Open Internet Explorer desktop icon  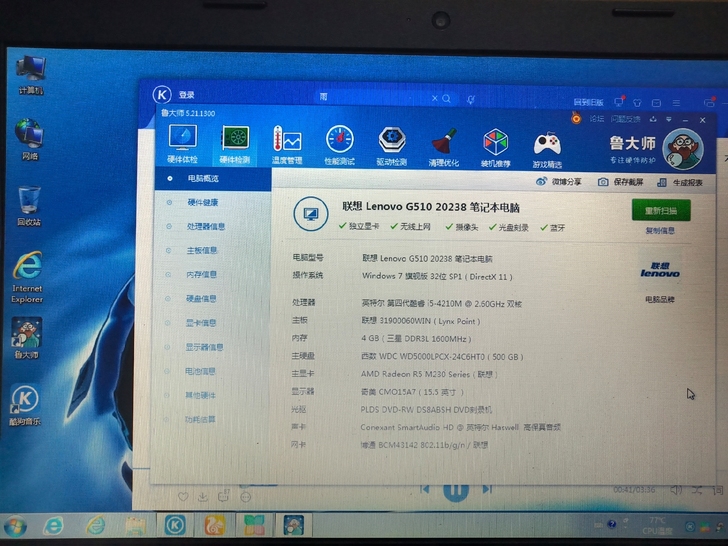tap(27, 277)
